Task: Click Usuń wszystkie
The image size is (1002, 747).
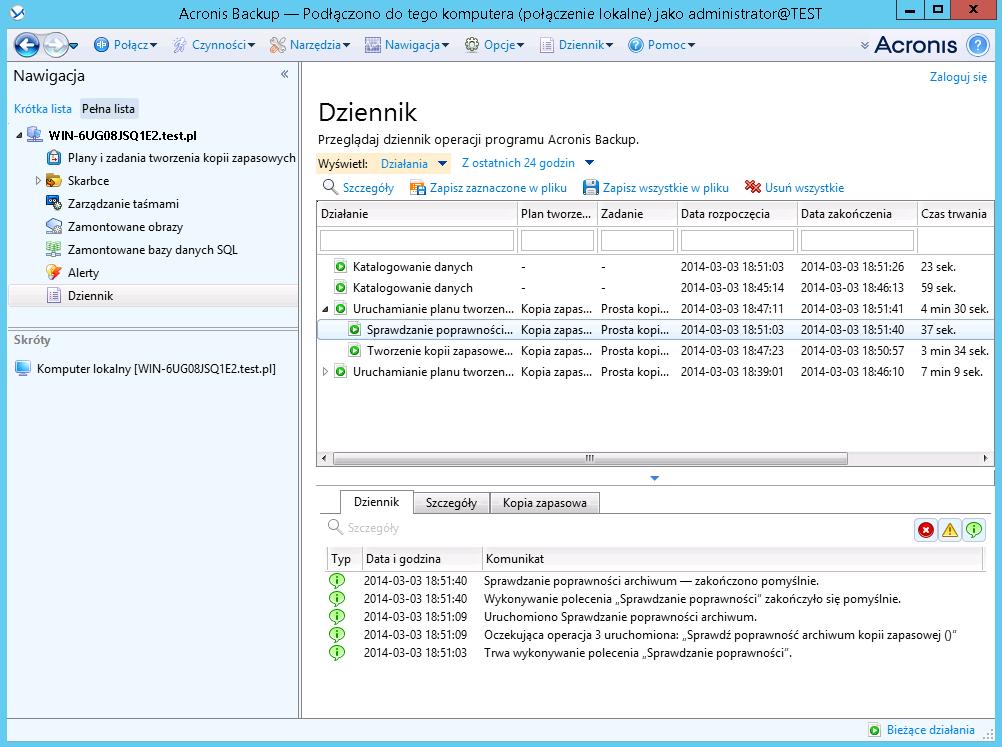Action: [794, 187]
